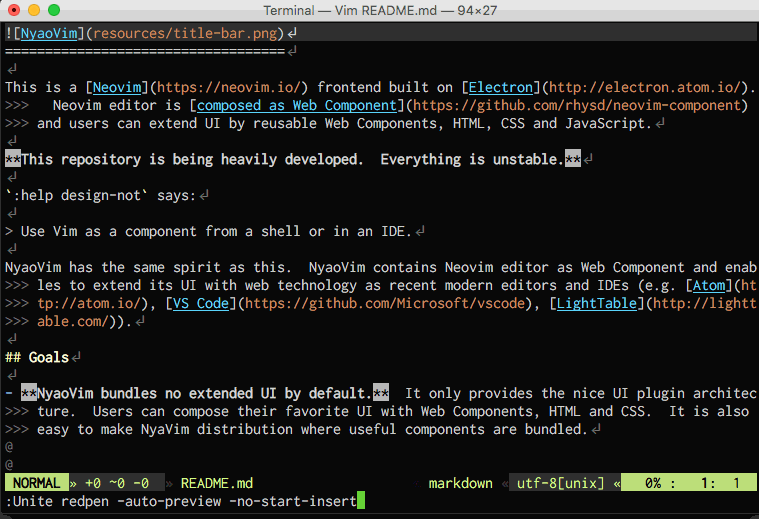Viewport: 759px width, 519px height.
Task: Click the Neovim link text
Action: coord(117,88)
